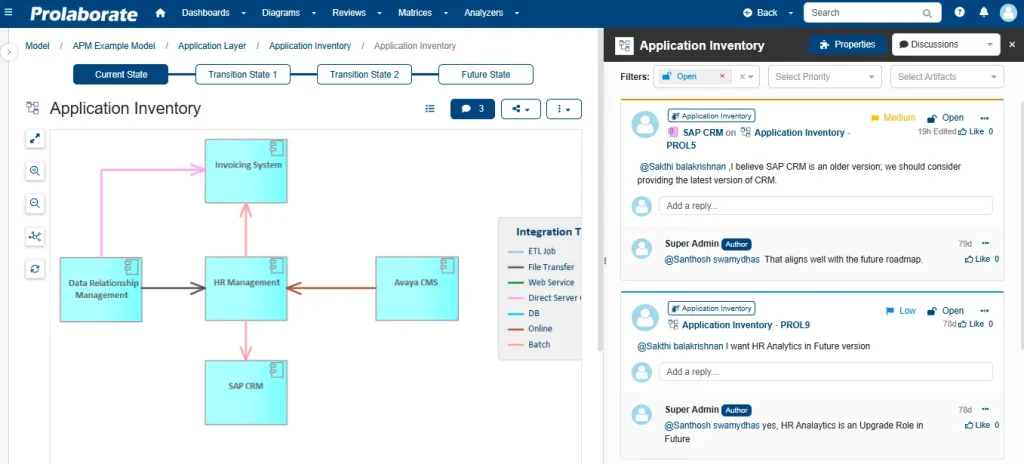This screenshot has height=464, width=1024.
Task: Select the Avaya CMS component
Action: (417, 288)
